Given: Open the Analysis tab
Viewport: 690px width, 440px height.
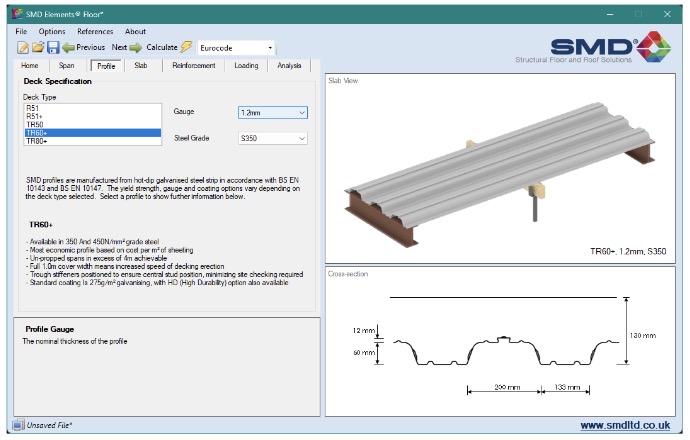Looking at the screenshot, I should pyautogui.click(x=289, y=65).
